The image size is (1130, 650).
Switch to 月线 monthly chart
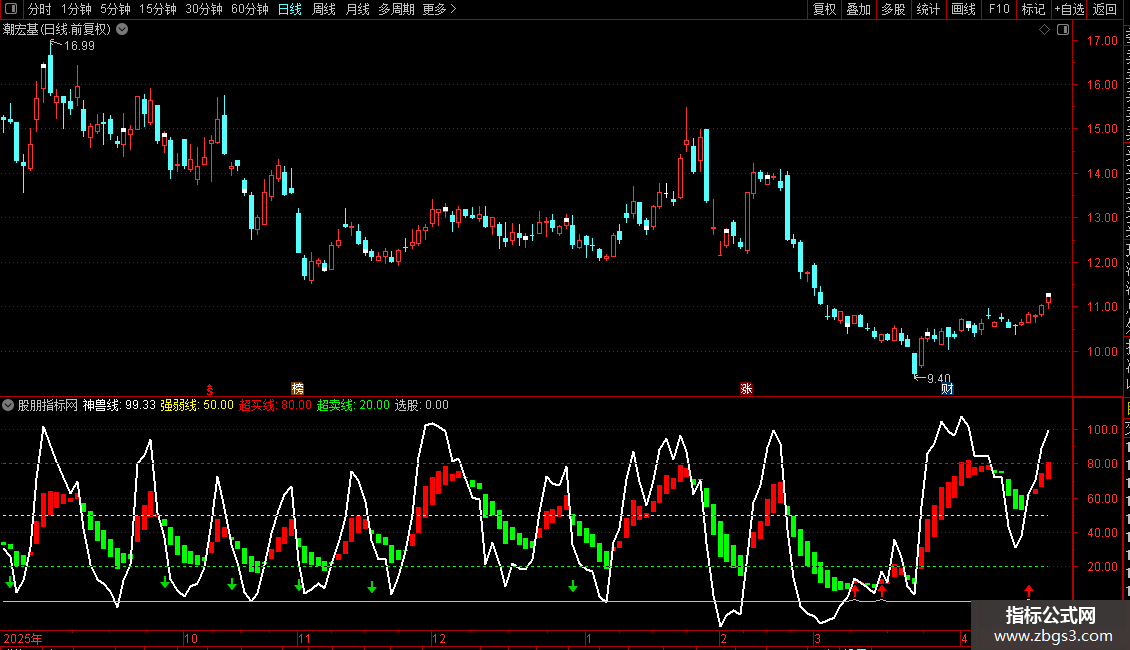[x=357, y=9]
